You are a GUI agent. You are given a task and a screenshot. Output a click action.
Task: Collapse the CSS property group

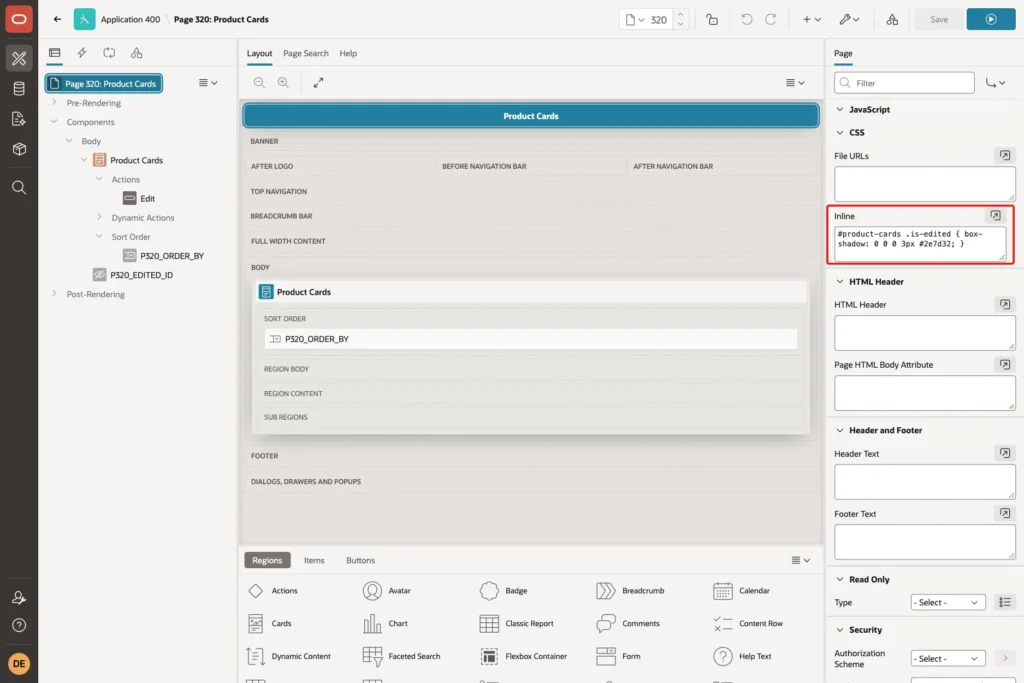(840, 132)
